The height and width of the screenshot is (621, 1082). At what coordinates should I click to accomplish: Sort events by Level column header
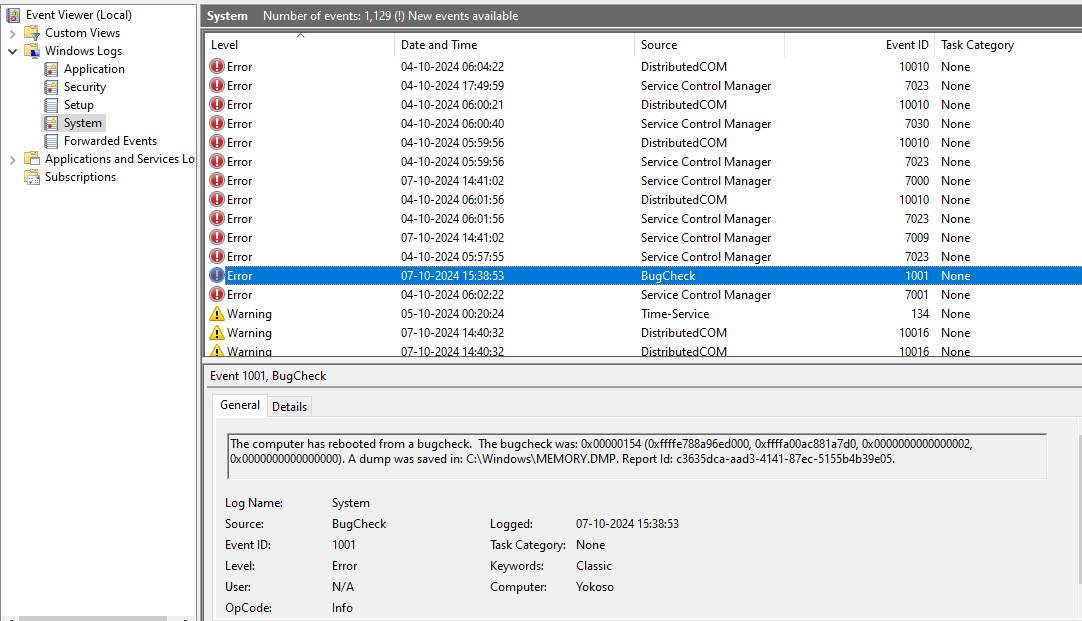coord(299,45)
